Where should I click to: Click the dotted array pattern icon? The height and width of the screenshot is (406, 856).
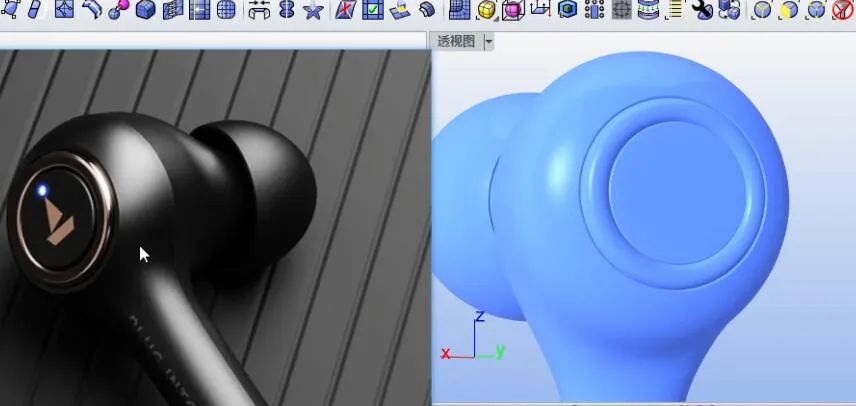[x=594, y=9]
